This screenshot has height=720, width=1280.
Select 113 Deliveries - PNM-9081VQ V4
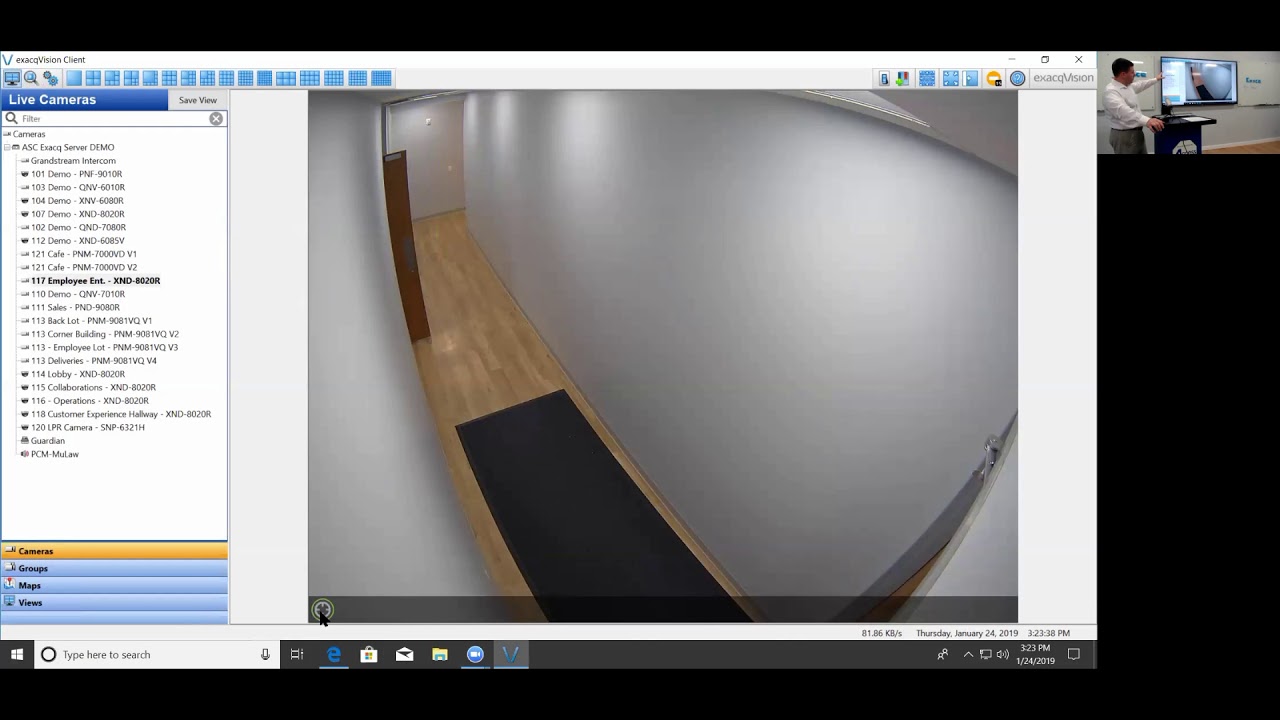click(x=94, y=360)
